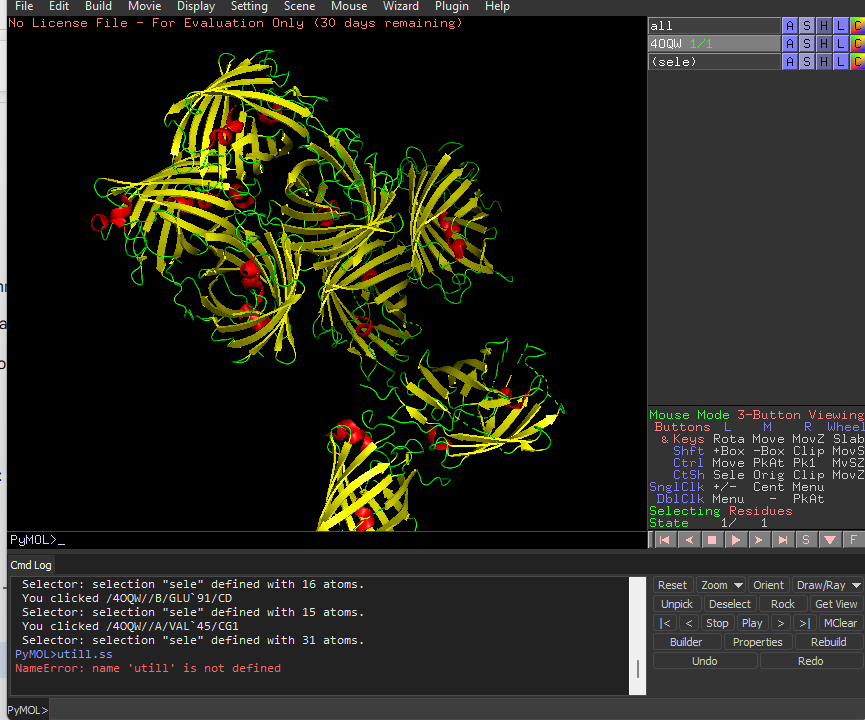865x720 pixels.
Task: Open the Show (S) menu for the all row
Action: (807, 26)
